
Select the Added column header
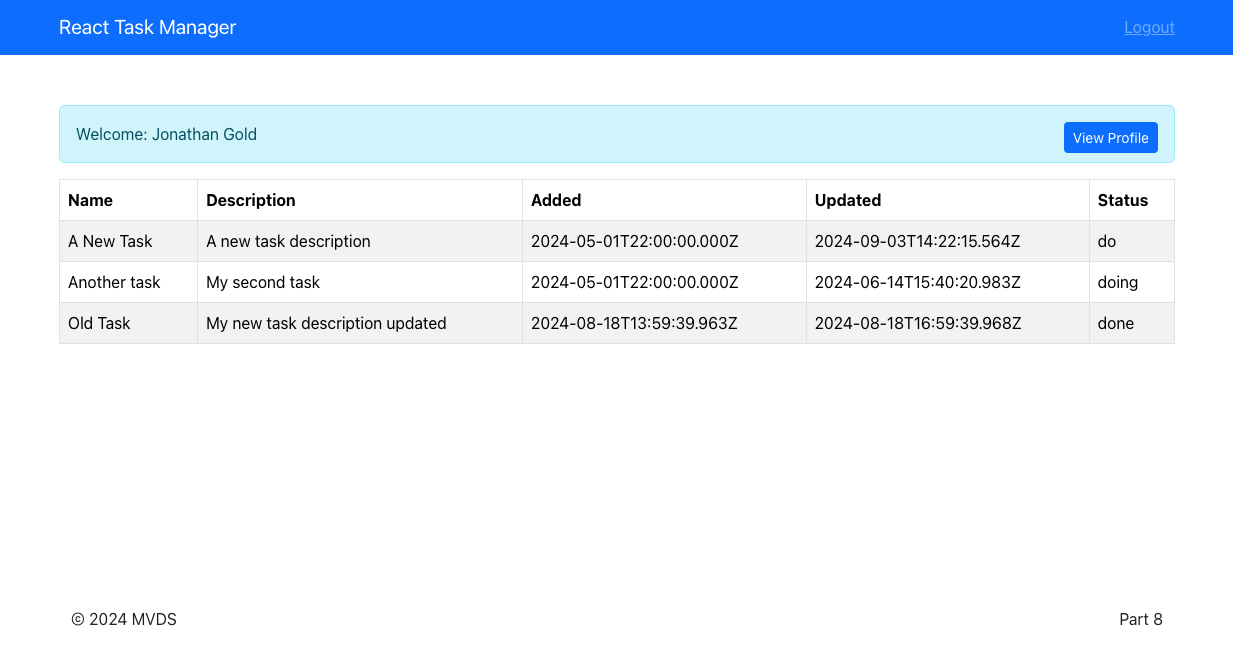click(x=664, y=200)
